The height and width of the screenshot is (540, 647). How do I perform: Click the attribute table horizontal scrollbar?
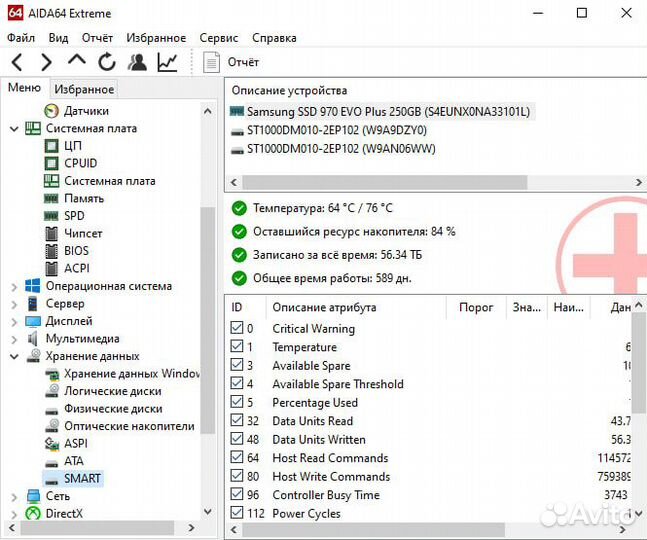click(373, 530)
